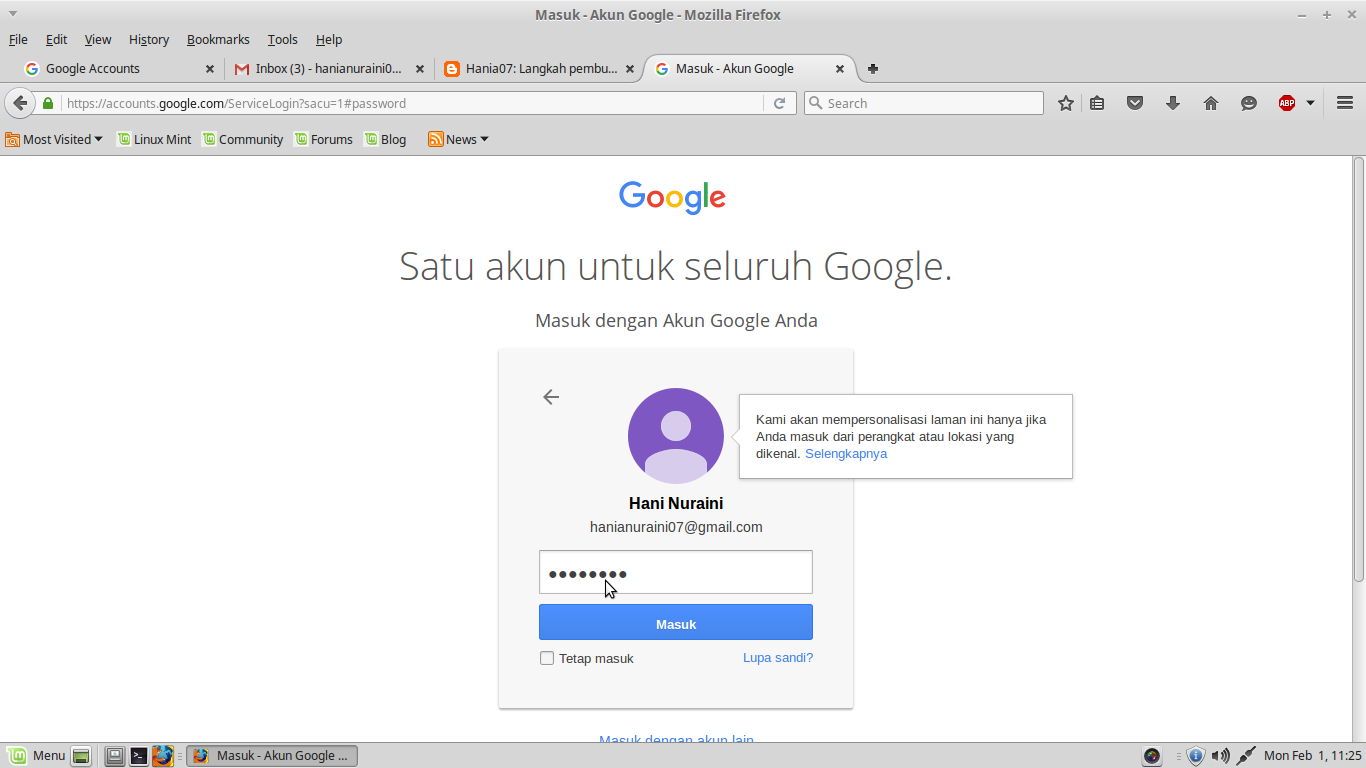
Task: Click the camera lens tray icon
Action: 1152,756
